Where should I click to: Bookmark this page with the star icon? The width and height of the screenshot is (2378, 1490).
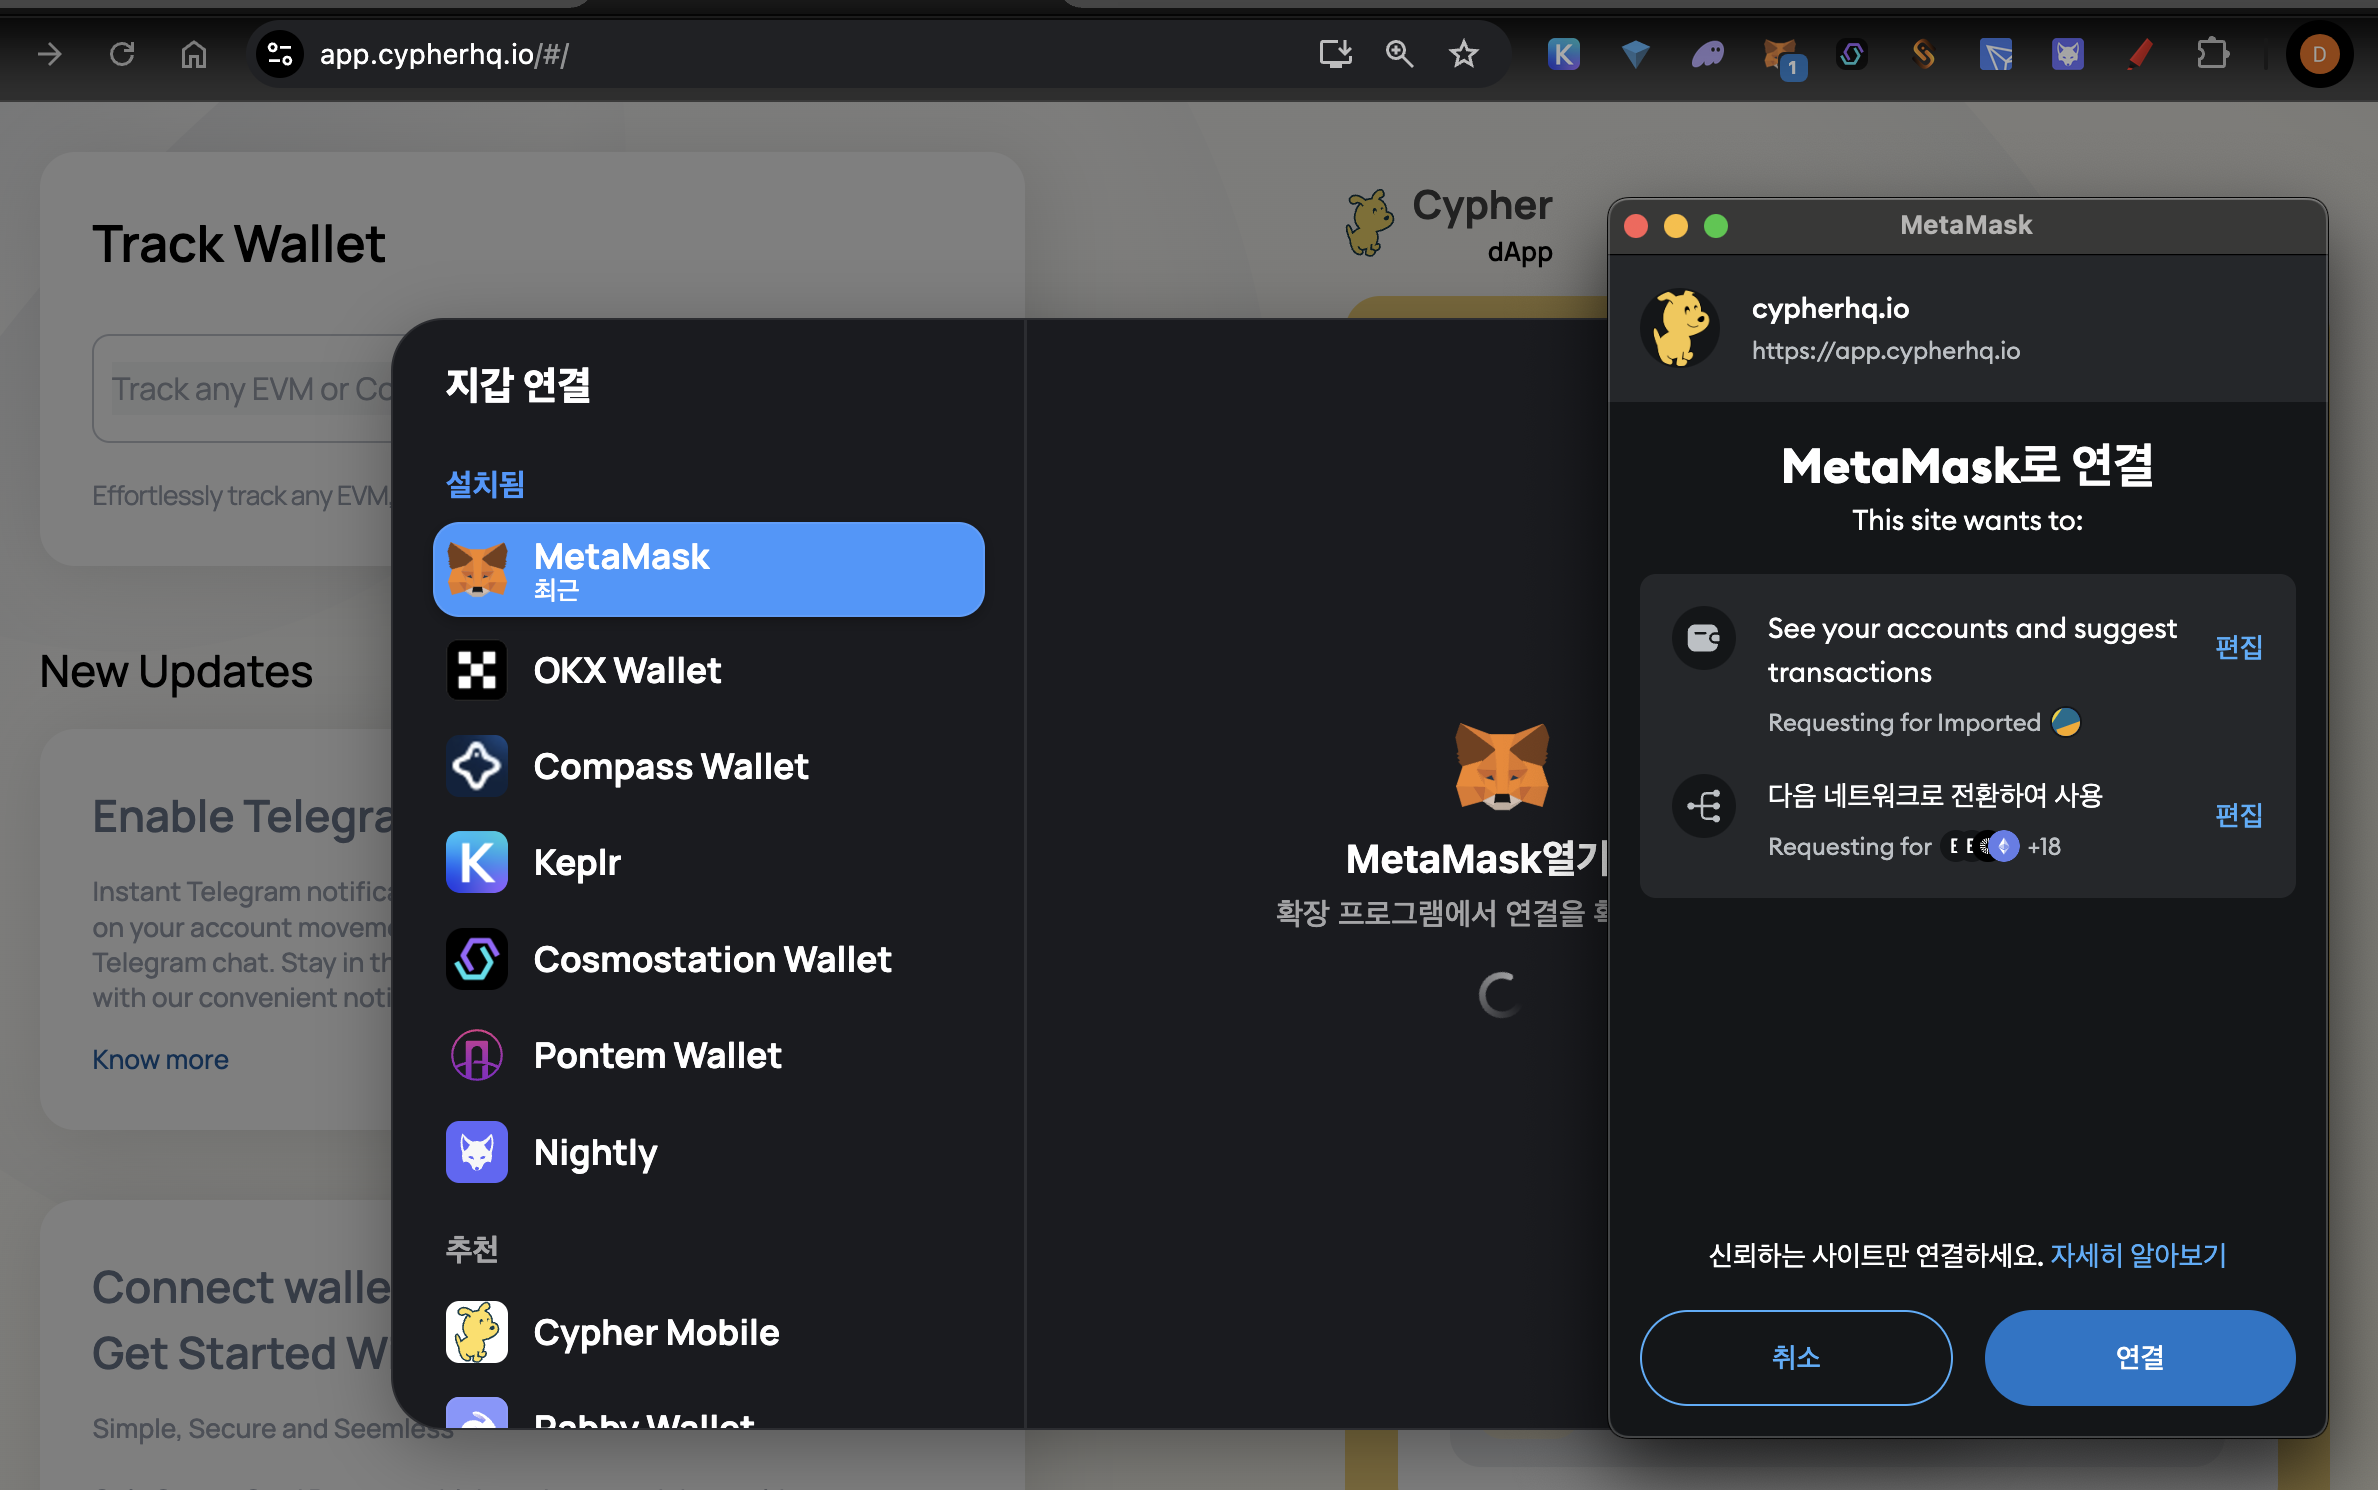click(x=1463, y=54)
